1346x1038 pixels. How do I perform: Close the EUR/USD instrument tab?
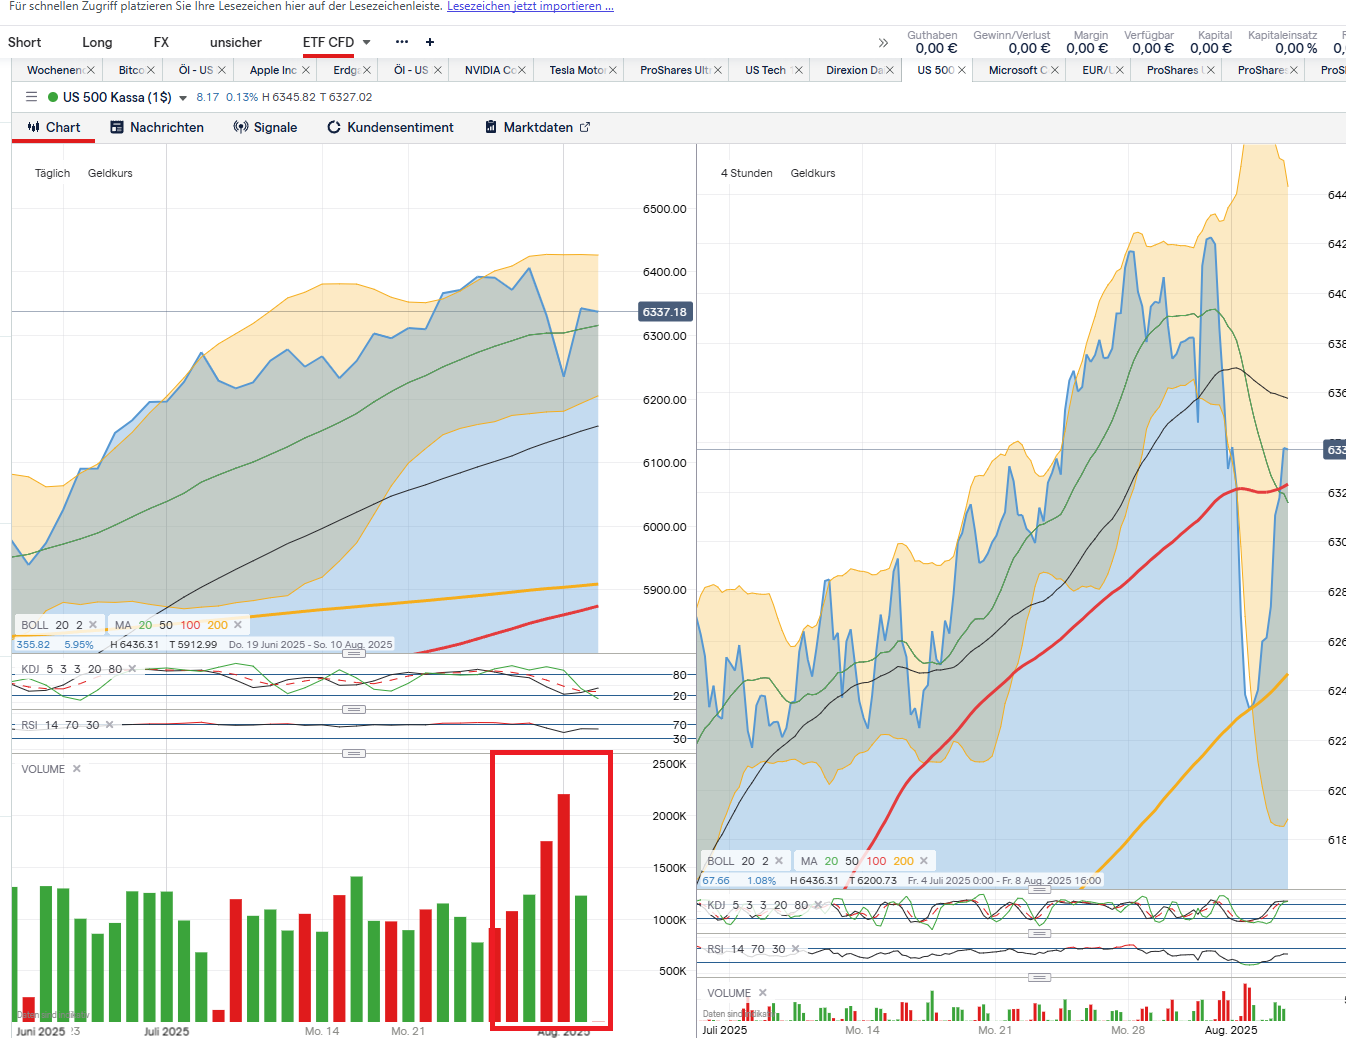(x=1120, y=70)
